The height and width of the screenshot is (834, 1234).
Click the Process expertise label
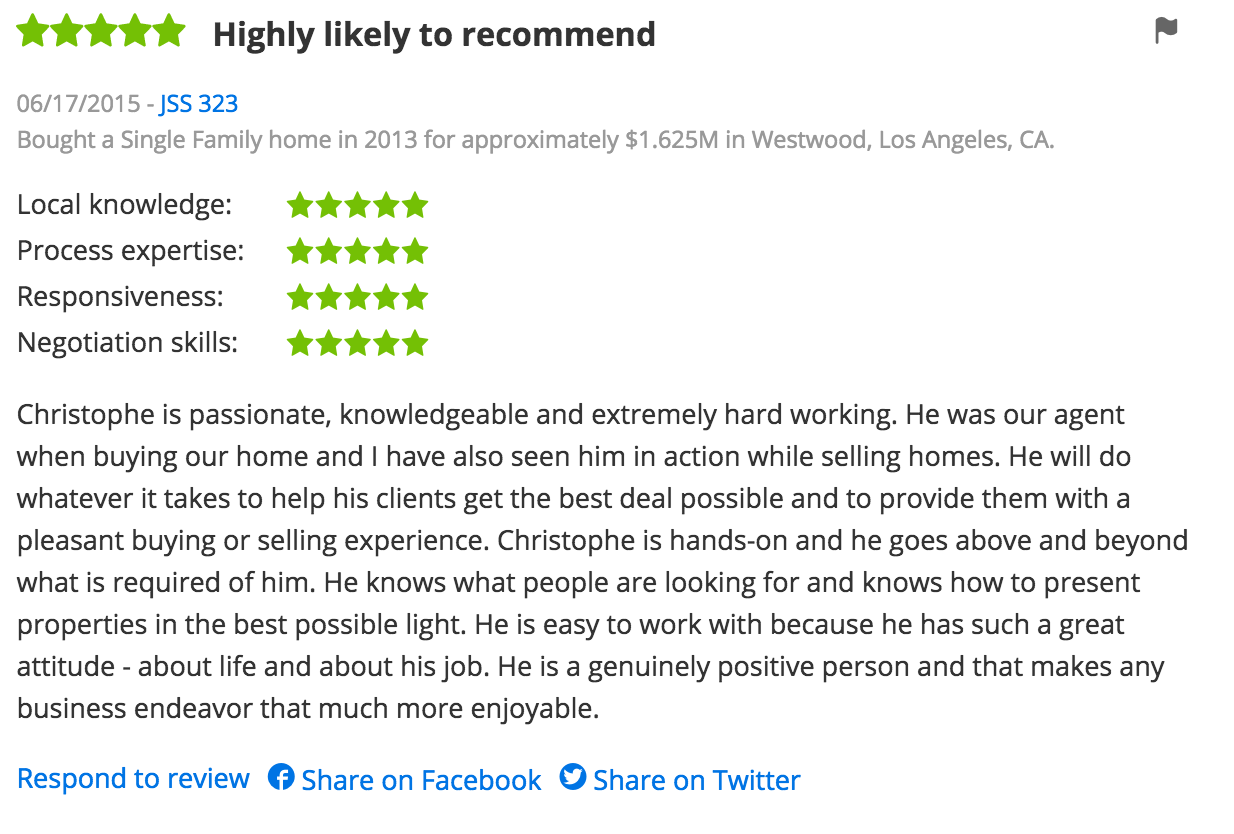click(130, 251)
